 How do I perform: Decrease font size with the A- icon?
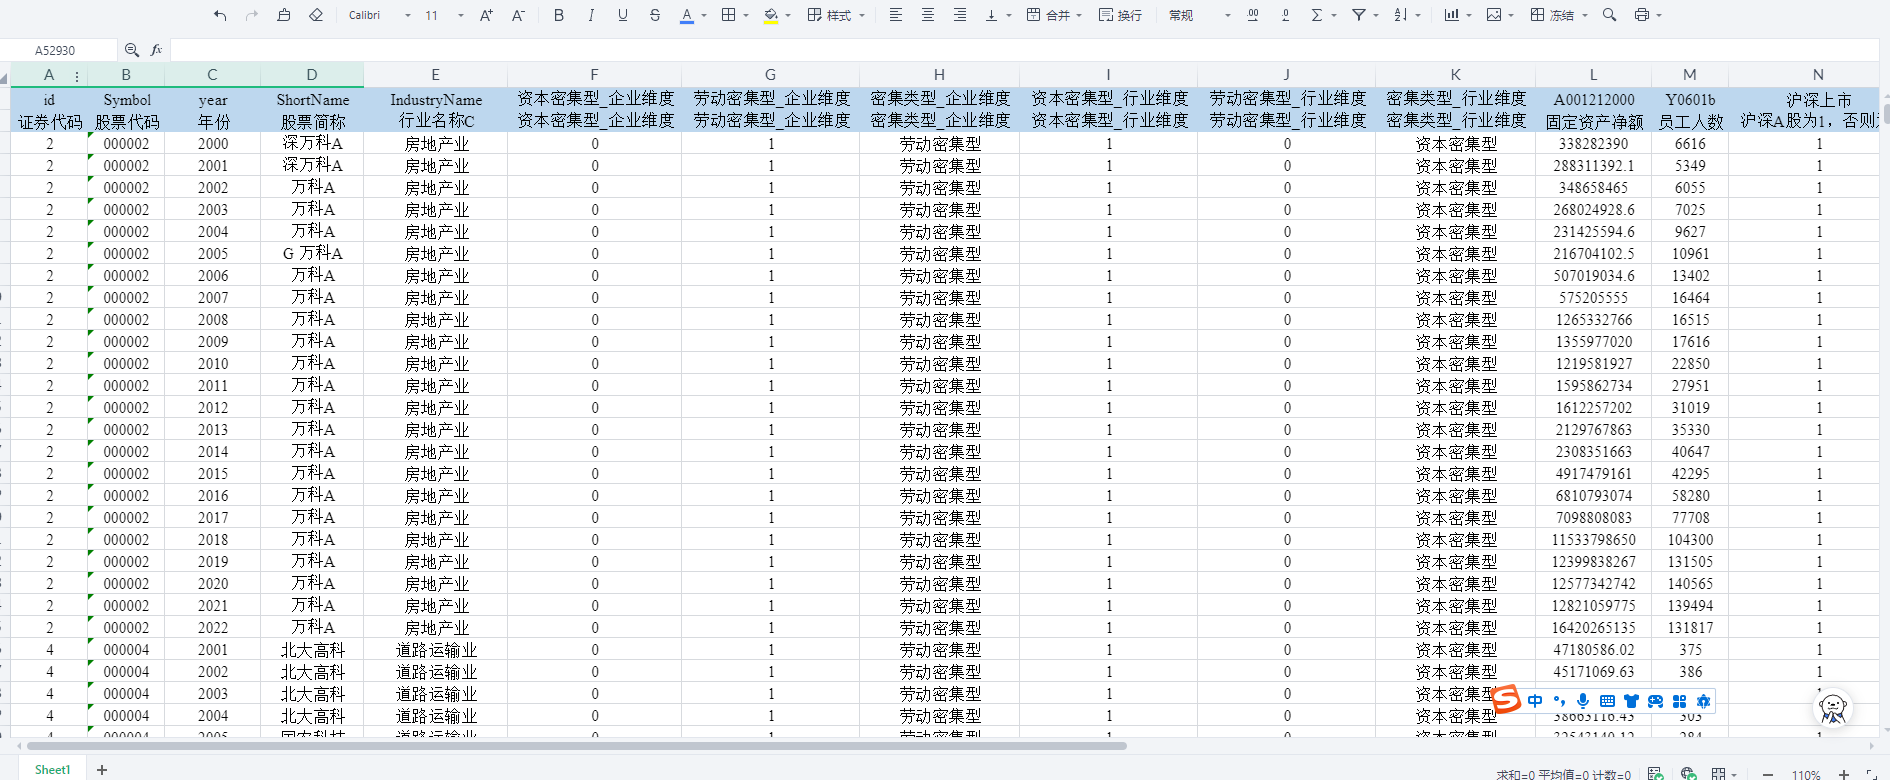point(518,15)
